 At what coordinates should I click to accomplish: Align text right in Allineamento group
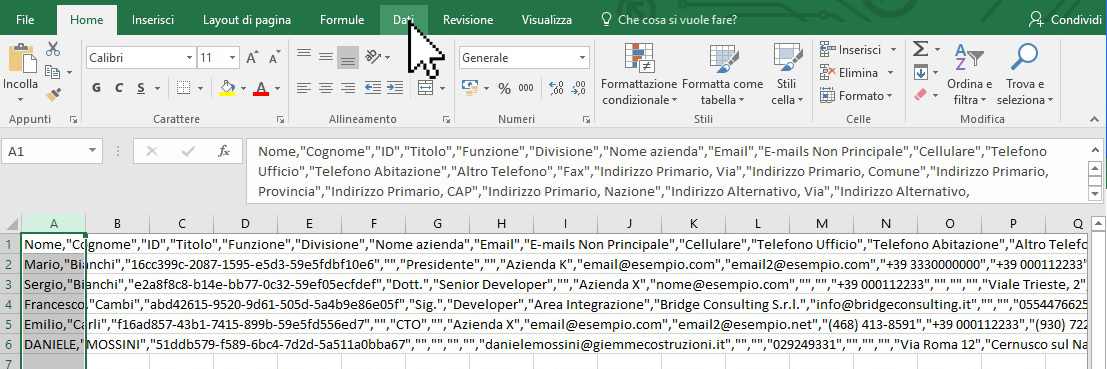(x=347, y=88)
